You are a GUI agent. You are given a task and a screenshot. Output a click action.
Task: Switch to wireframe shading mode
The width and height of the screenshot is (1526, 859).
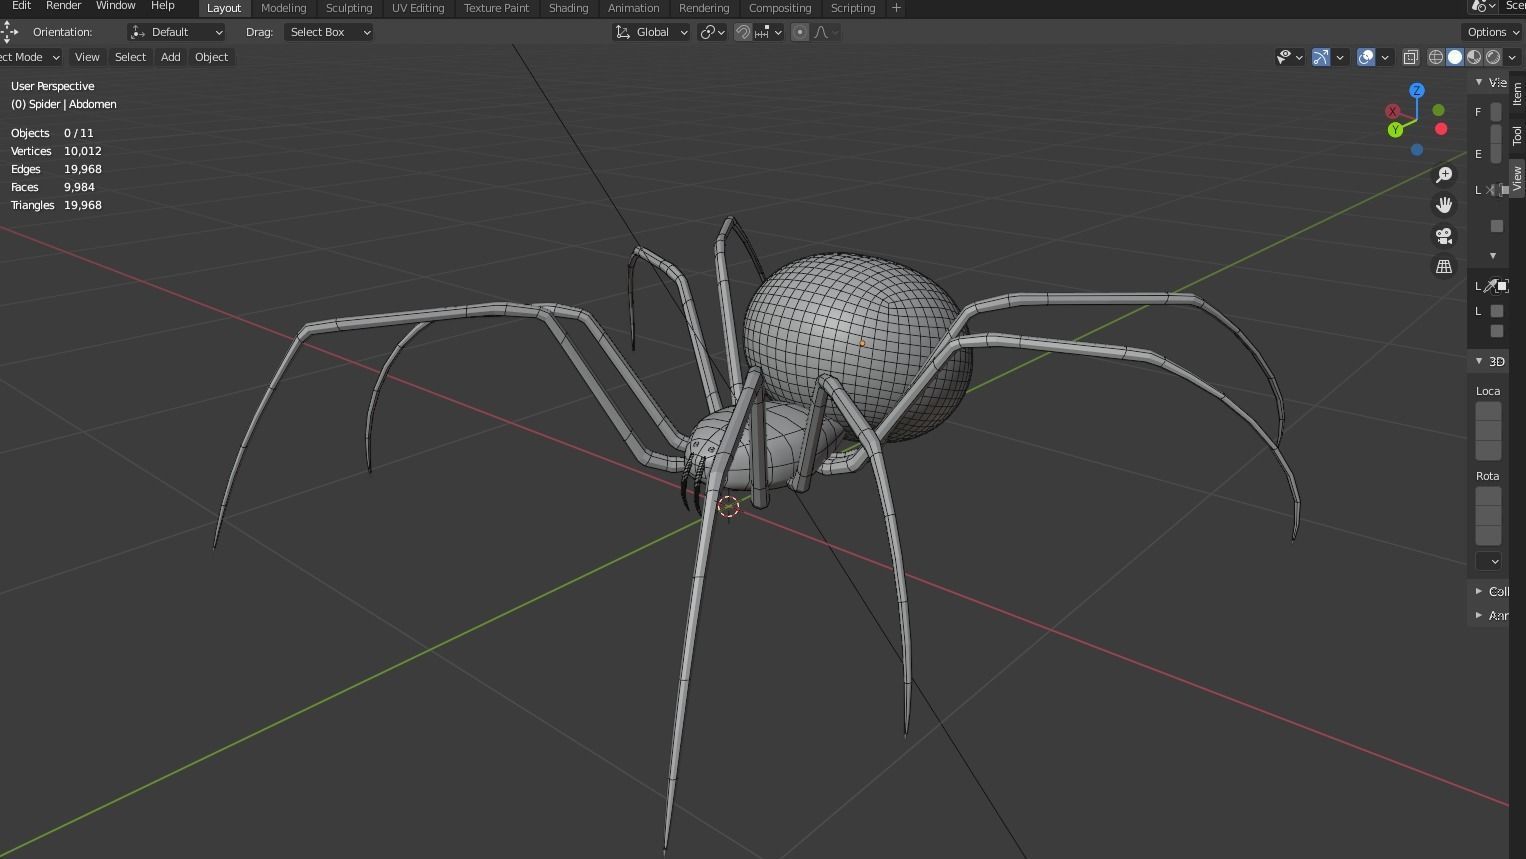click(1436, 57)
